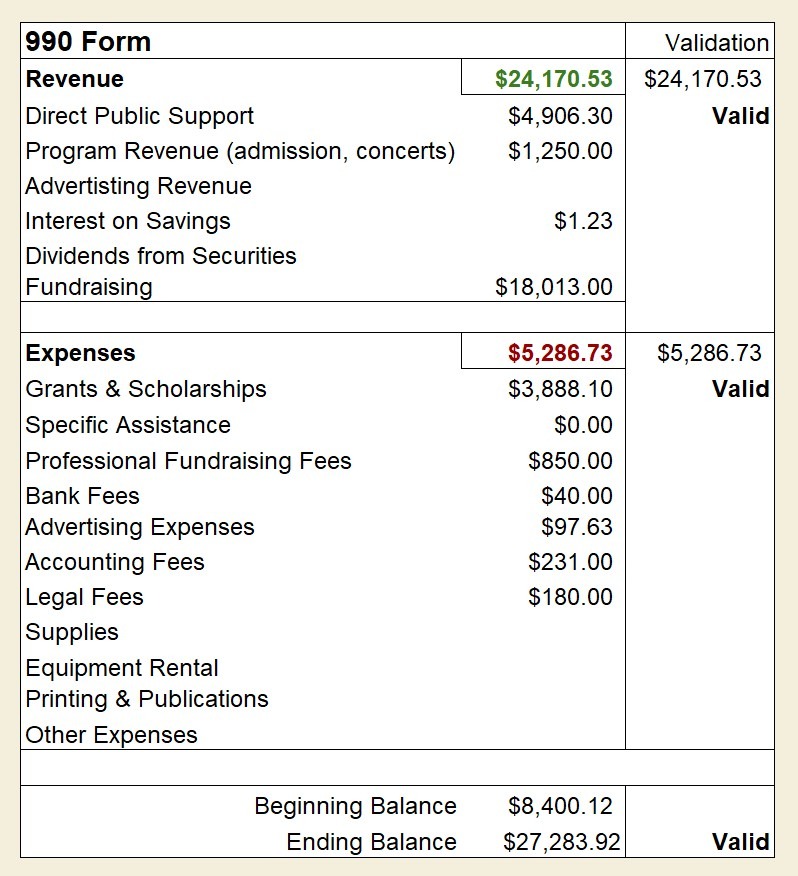The image size is (798, 876).
Task: Click the Other Expenses label
Action: pos(111,735)
